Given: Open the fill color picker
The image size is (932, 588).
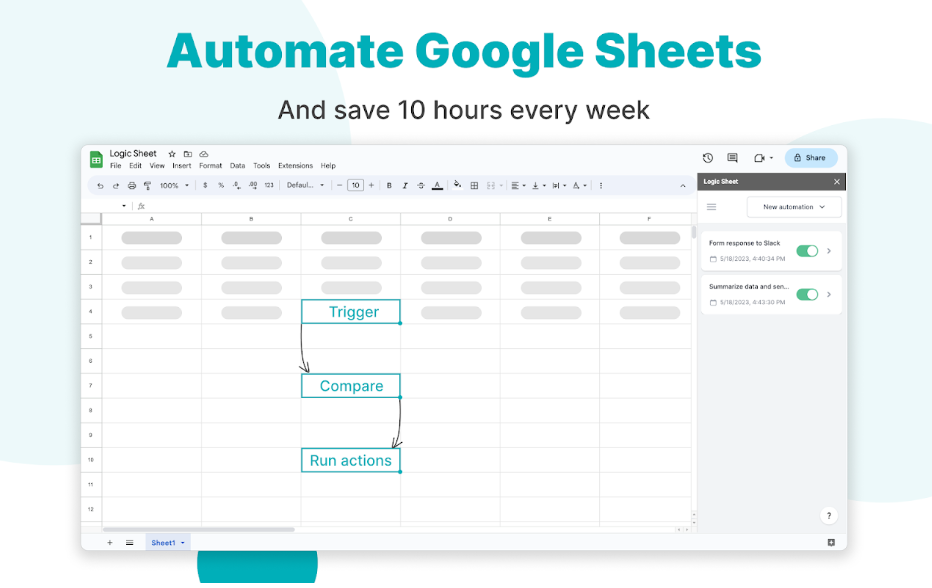Looking at the screenshot, I should point(457,185).
